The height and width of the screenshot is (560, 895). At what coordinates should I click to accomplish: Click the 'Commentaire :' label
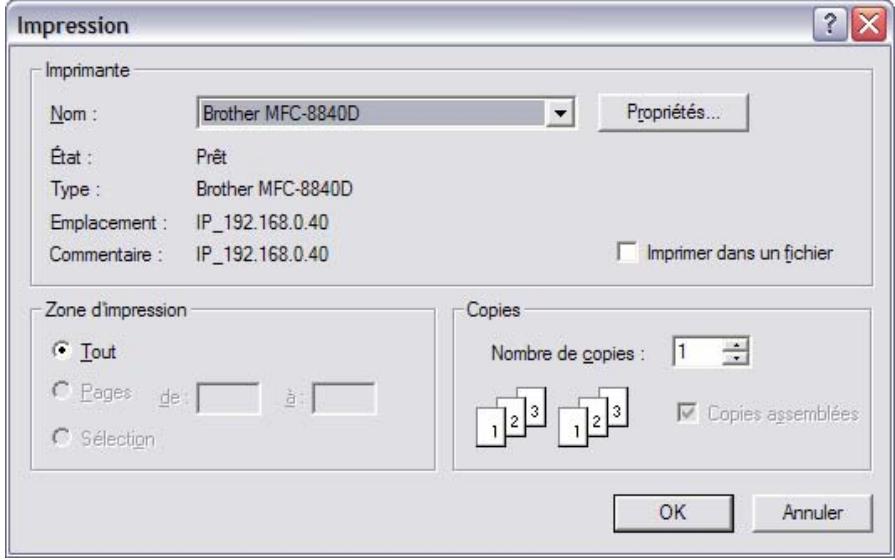pos(106,254)
